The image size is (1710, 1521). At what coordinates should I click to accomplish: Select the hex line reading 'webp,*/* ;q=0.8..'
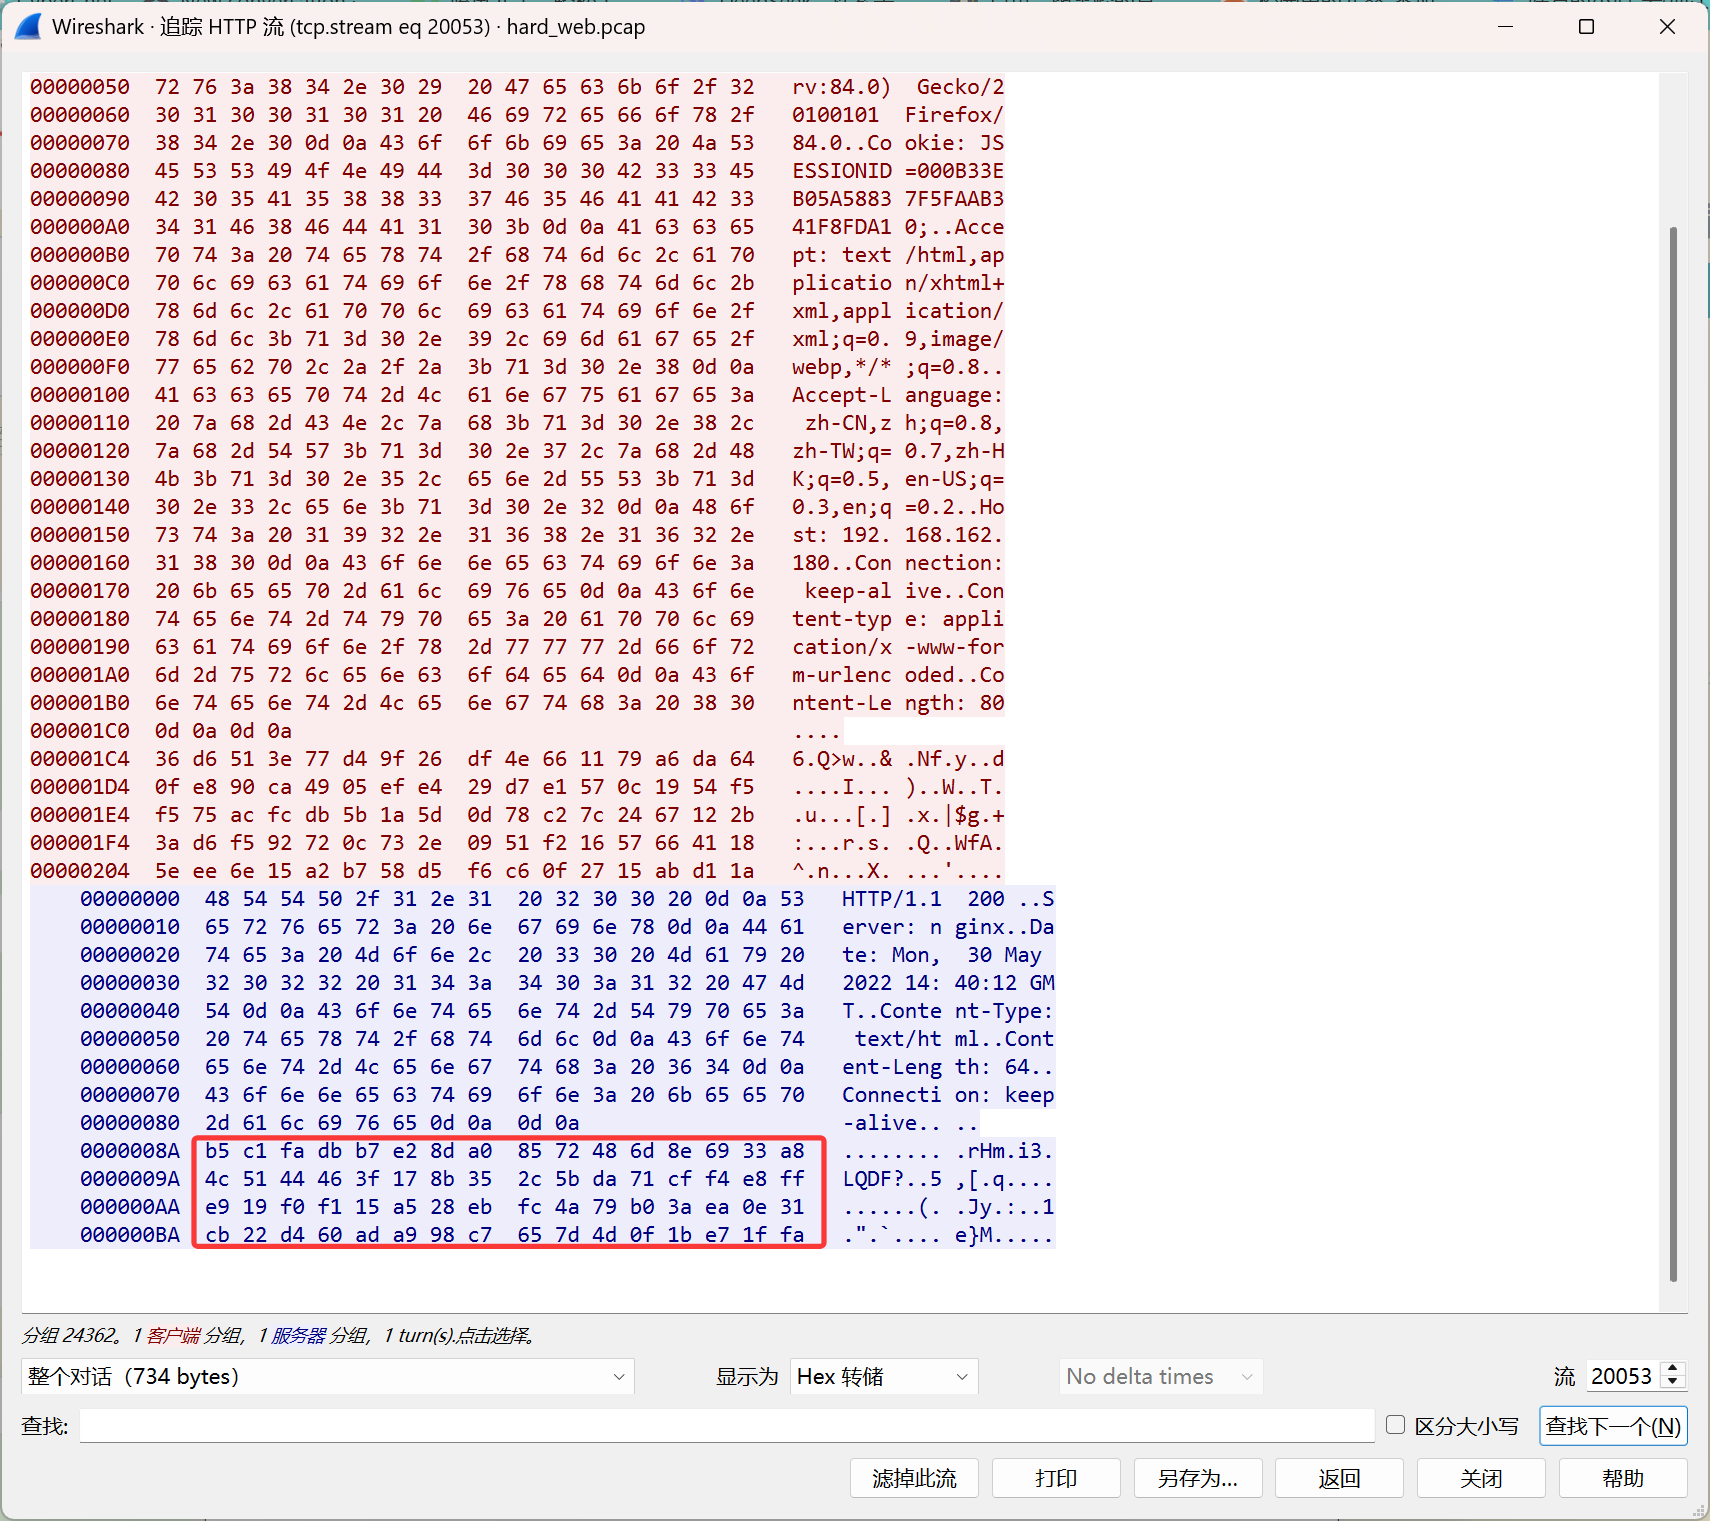tap(517, 367)
